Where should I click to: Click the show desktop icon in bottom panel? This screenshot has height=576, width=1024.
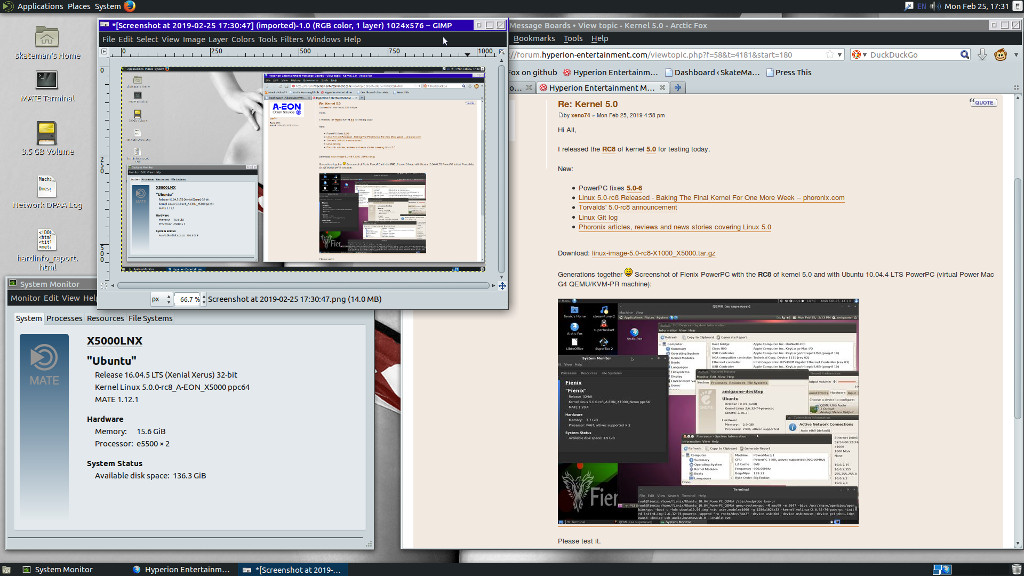point(7,569)
